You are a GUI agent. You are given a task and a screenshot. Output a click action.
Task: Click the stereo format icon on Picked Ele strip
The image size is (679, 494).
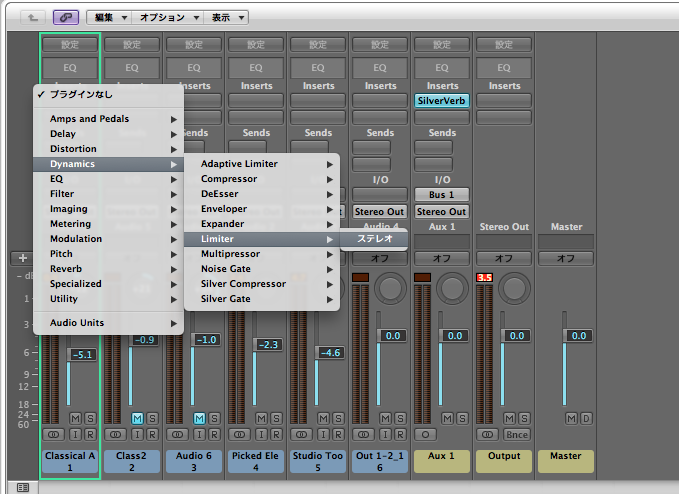pyautogui.click(x=239, y=434)
